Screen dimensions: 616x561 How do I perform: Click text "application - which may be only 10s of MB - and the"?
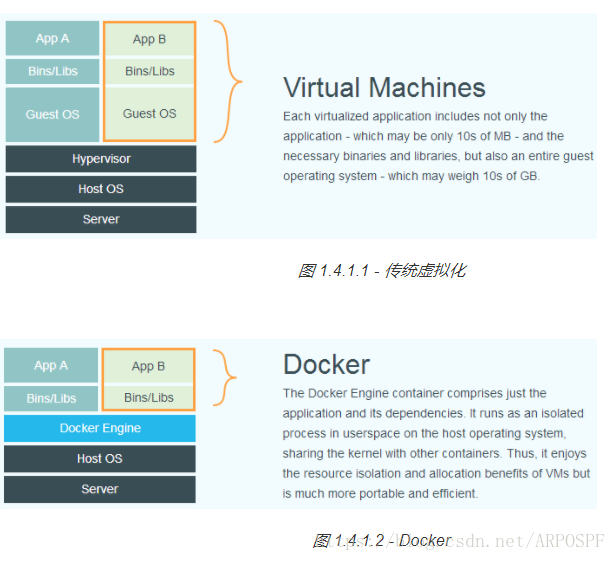(x=424, y=136)
